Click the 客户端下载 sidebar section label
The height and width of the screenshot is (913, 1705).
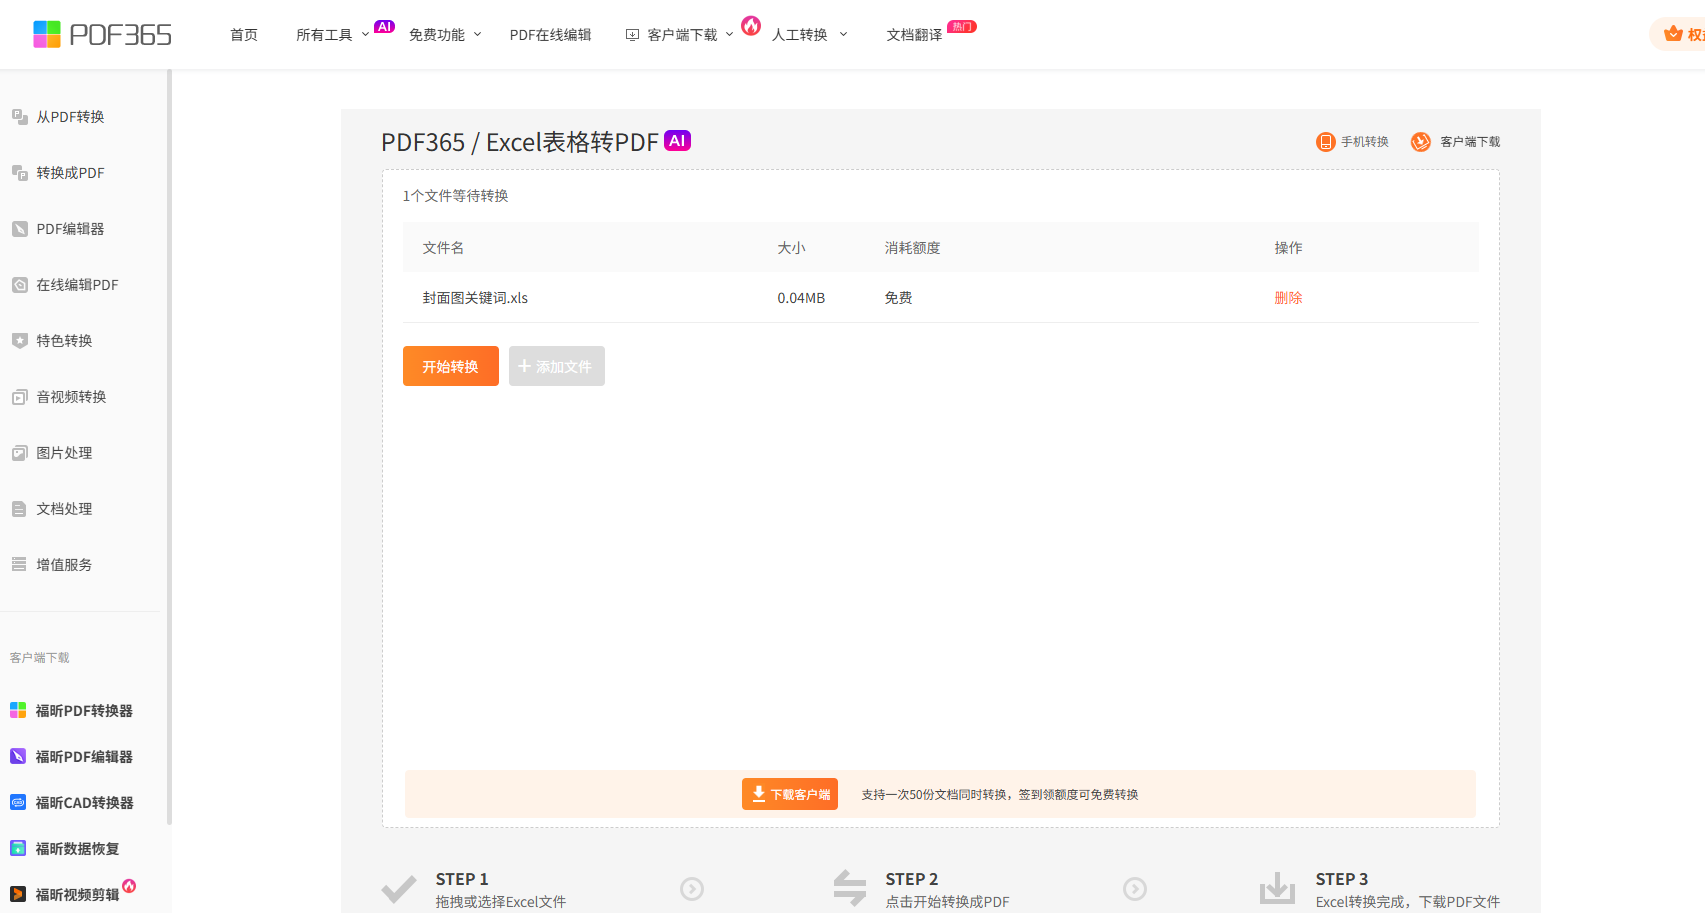[x=40, y=658]
